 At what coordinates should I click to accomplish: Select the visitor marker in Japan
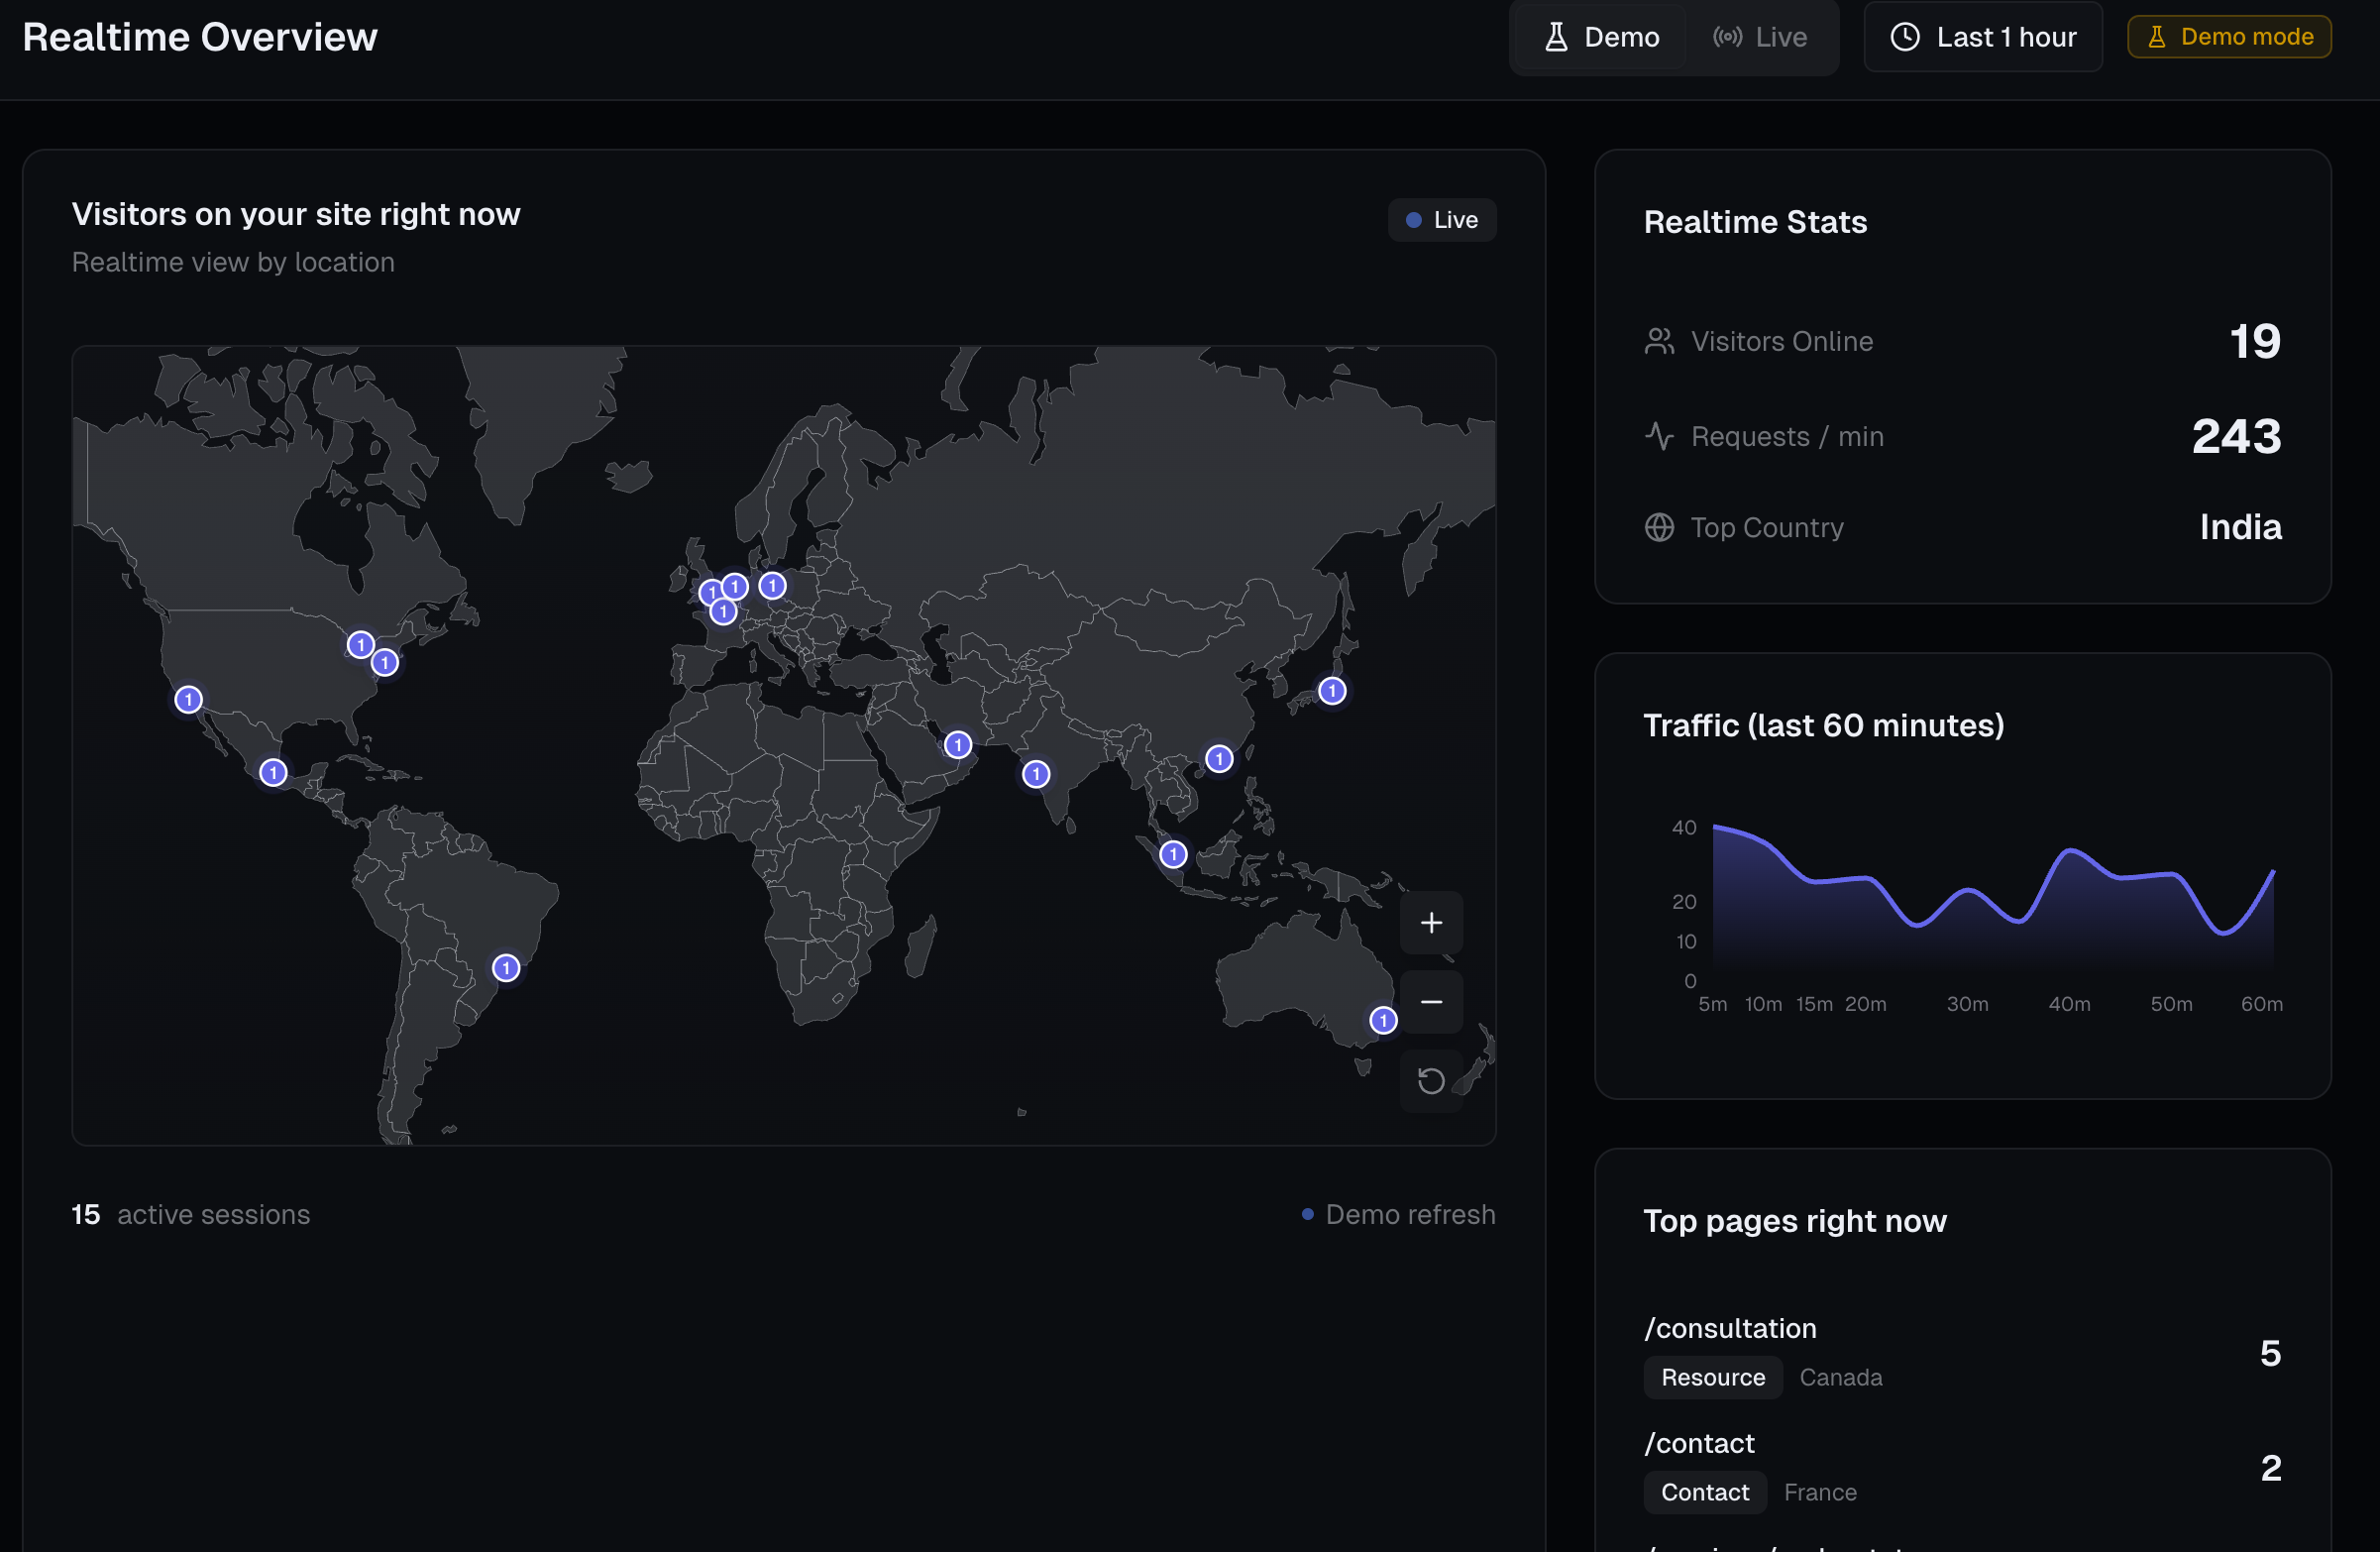click(x=1332, y=691)
